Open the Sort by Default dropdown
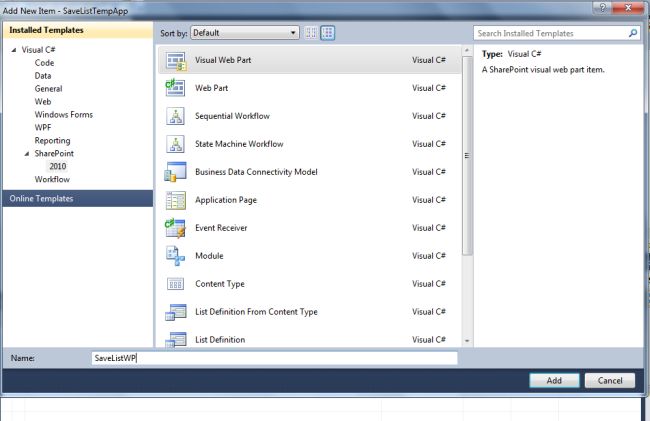 pyautogui.click(x=245, y=33)
